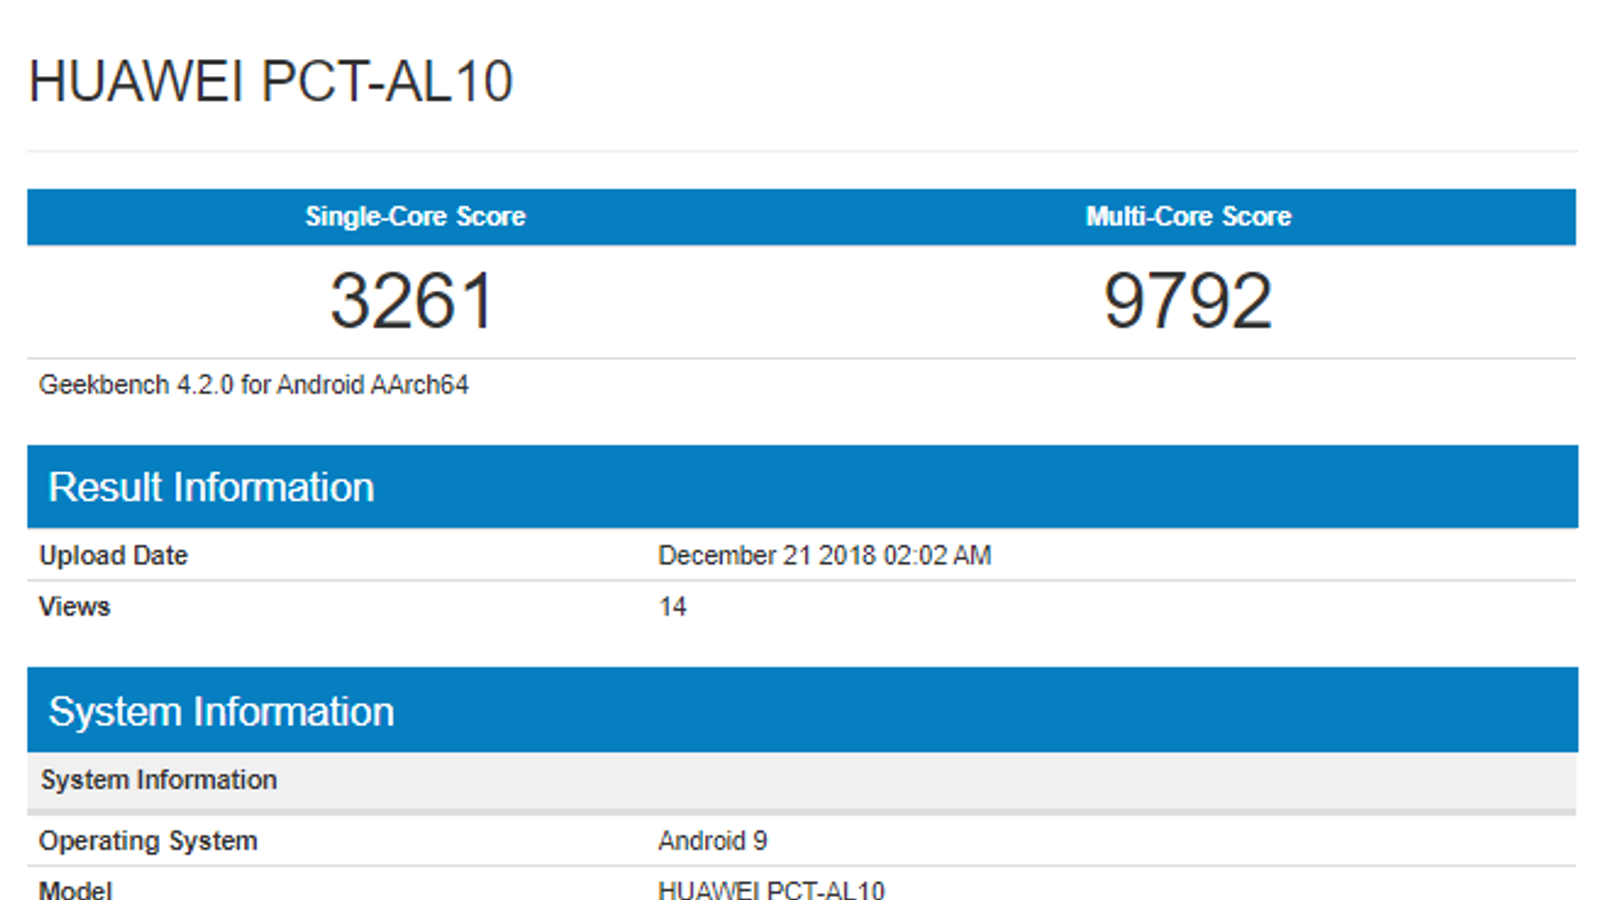Select the Operating System label
Image resolution: width=1600 pixels, height=900 pixels.
pos(148,841)
